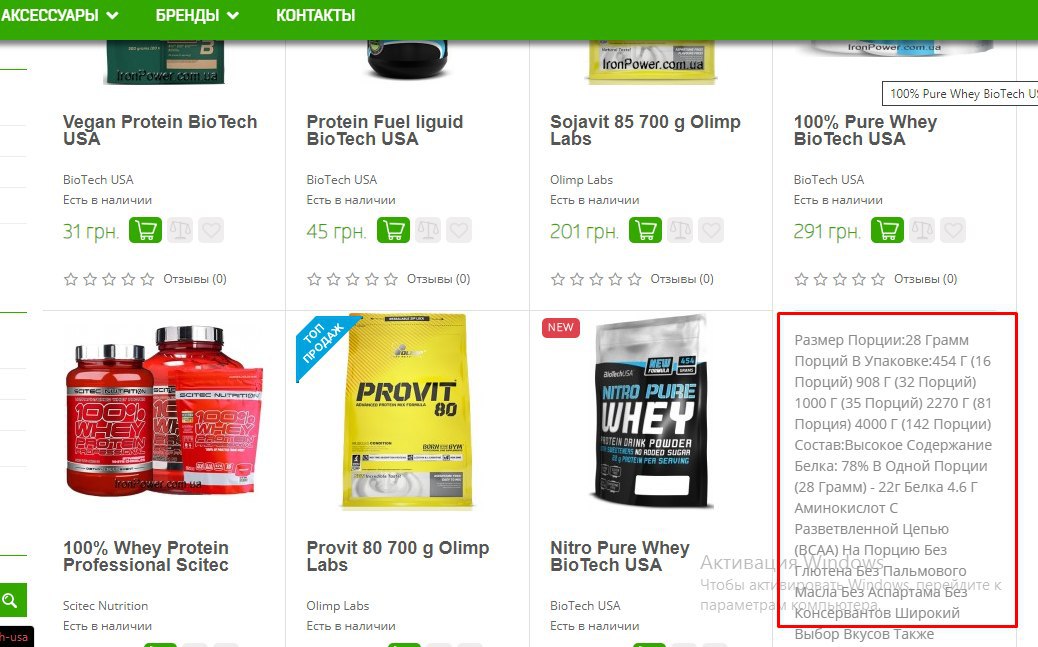Toggle wishlist heart for Protein Fuel liquid
The image size is (1038, 647).
[459, 230]
